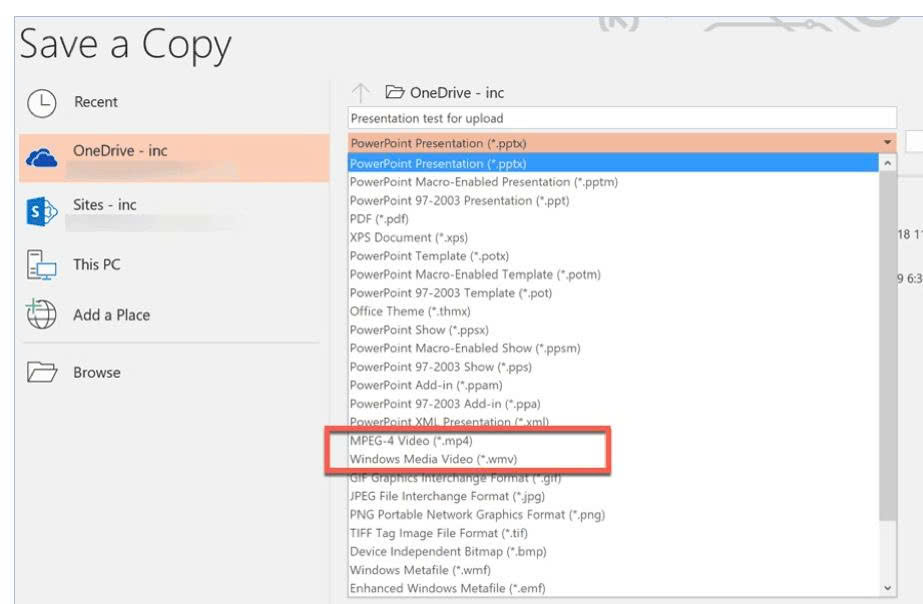This screenshot has width=923, height=604.
Task: Select Enhanced Windows Metafile (*.emf) option
Action: click(447, 588)
